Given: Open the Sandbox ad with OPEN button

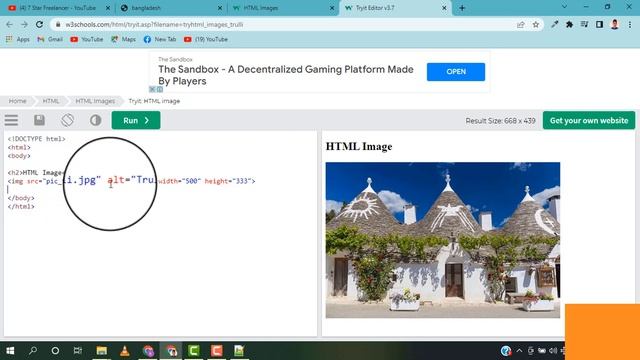Looking at the screenshot, I should point(456,71).
